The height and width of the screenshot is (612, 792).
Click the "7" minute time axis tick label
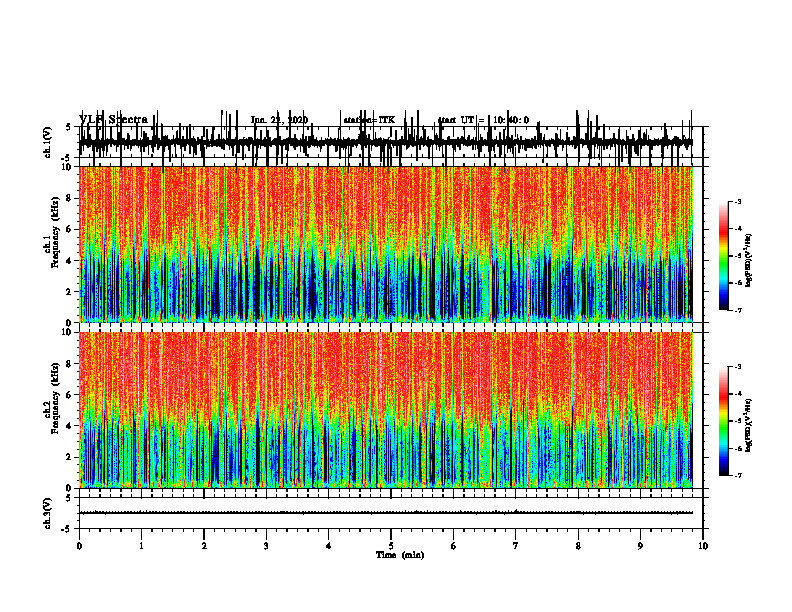point(516,546)
